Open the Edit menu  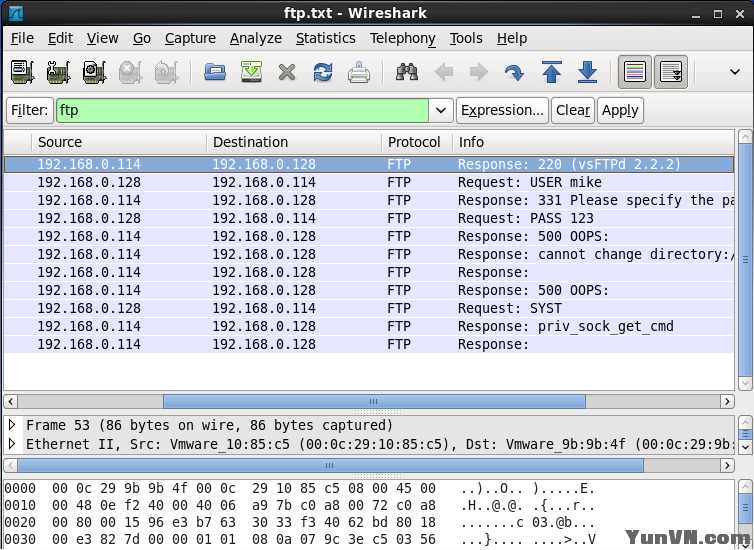60,38
